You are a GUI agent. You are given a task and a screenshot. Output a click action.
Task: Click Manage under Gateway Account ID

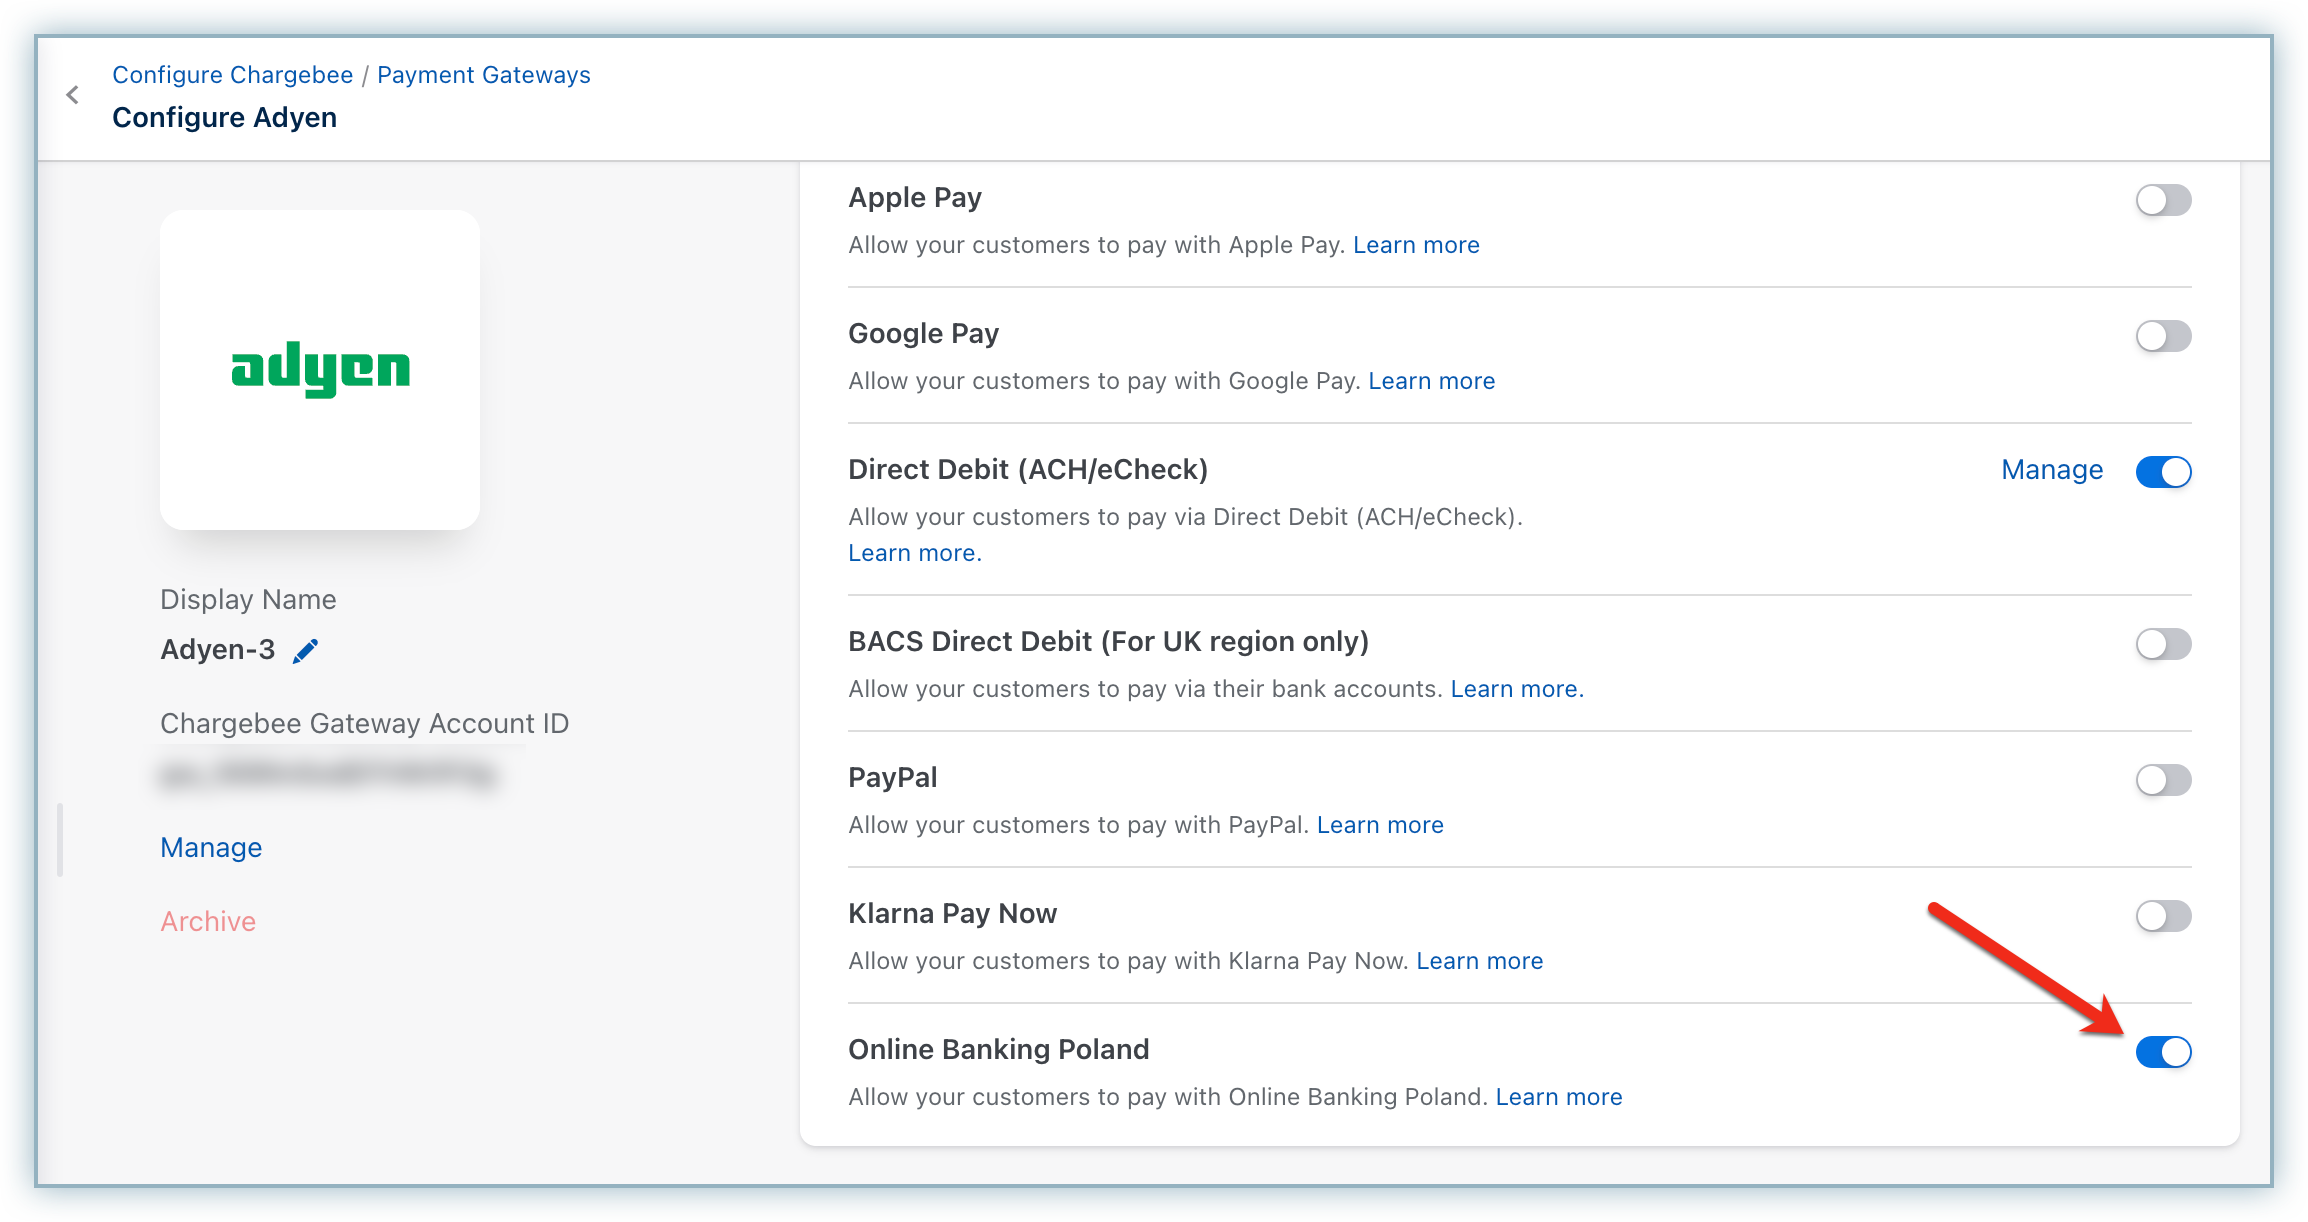(211, 848)
